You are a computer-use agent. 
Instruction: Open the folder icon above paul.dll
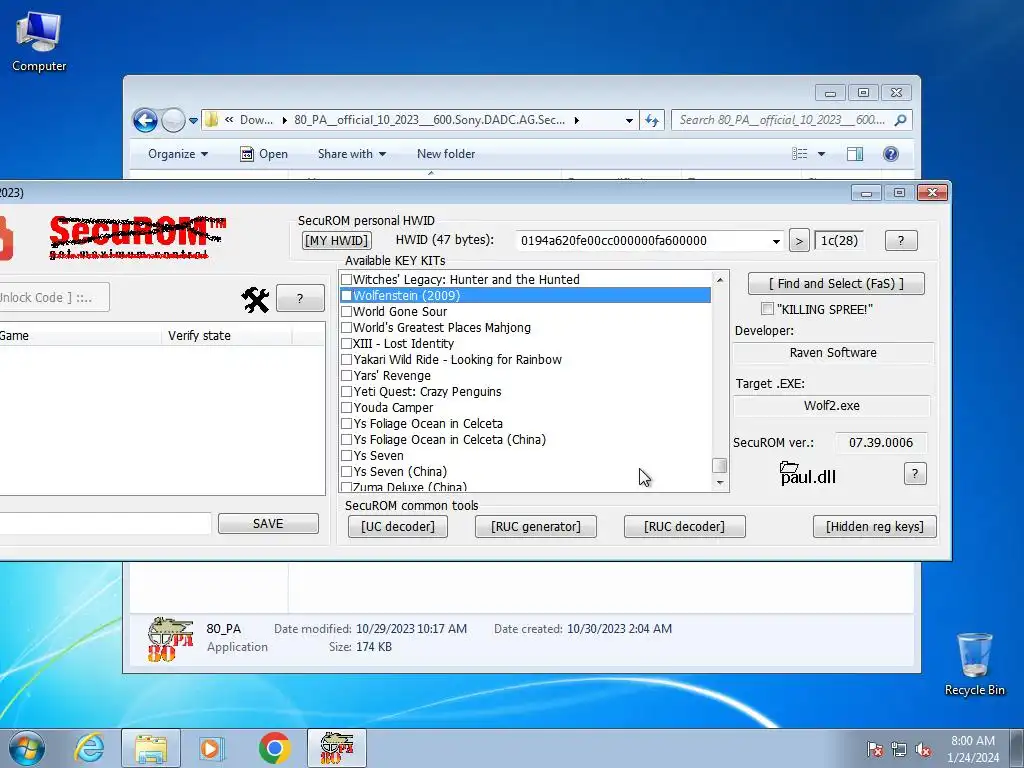[x=789, y=467]
